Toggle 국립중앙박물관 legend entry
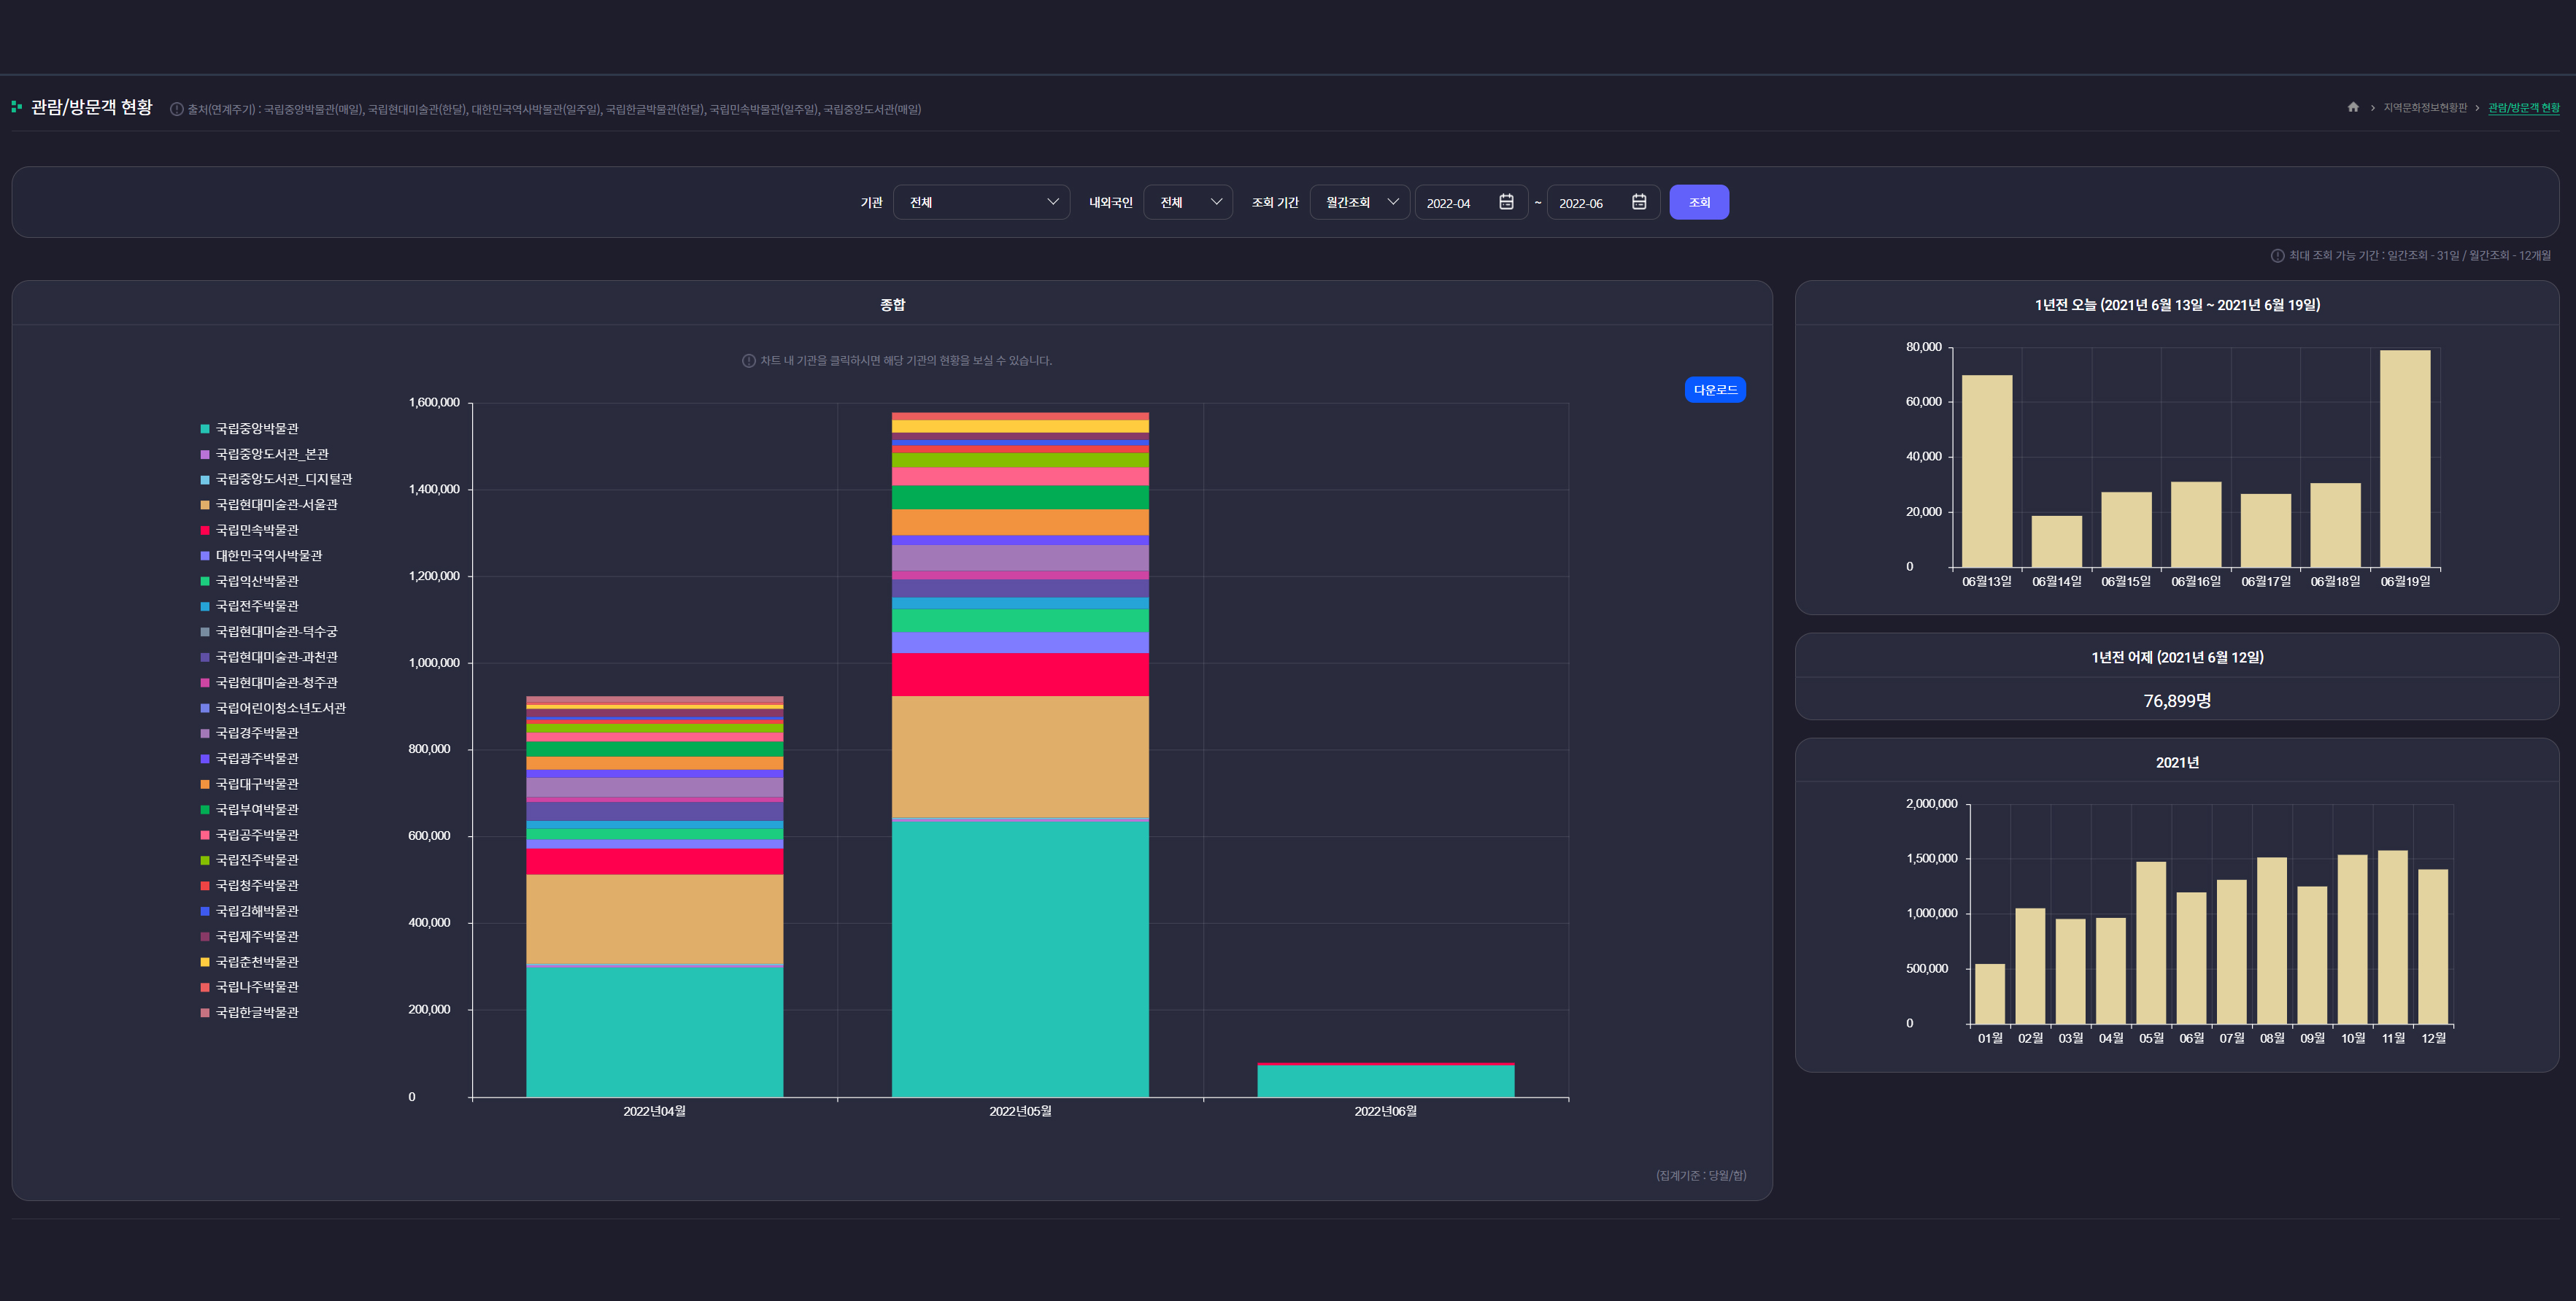 pyautogui.click(x=250, y=429)
